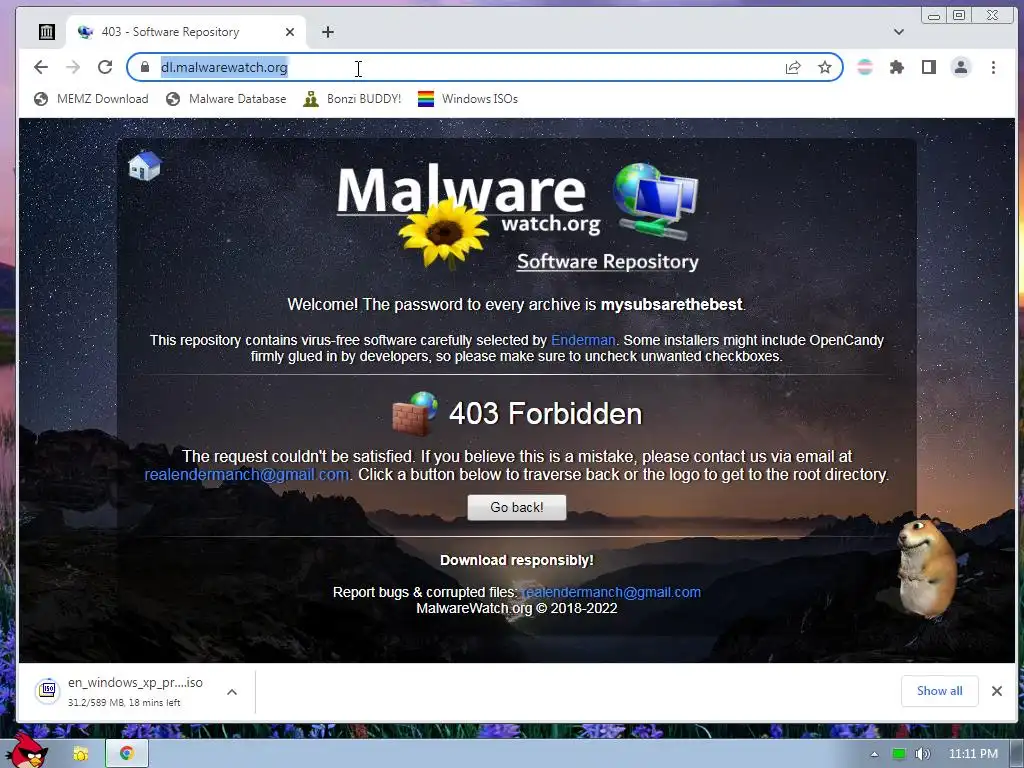Click the blue house home icon
Image resolution: width=1024 pixels, height=768 pixels.
(145, 165)
